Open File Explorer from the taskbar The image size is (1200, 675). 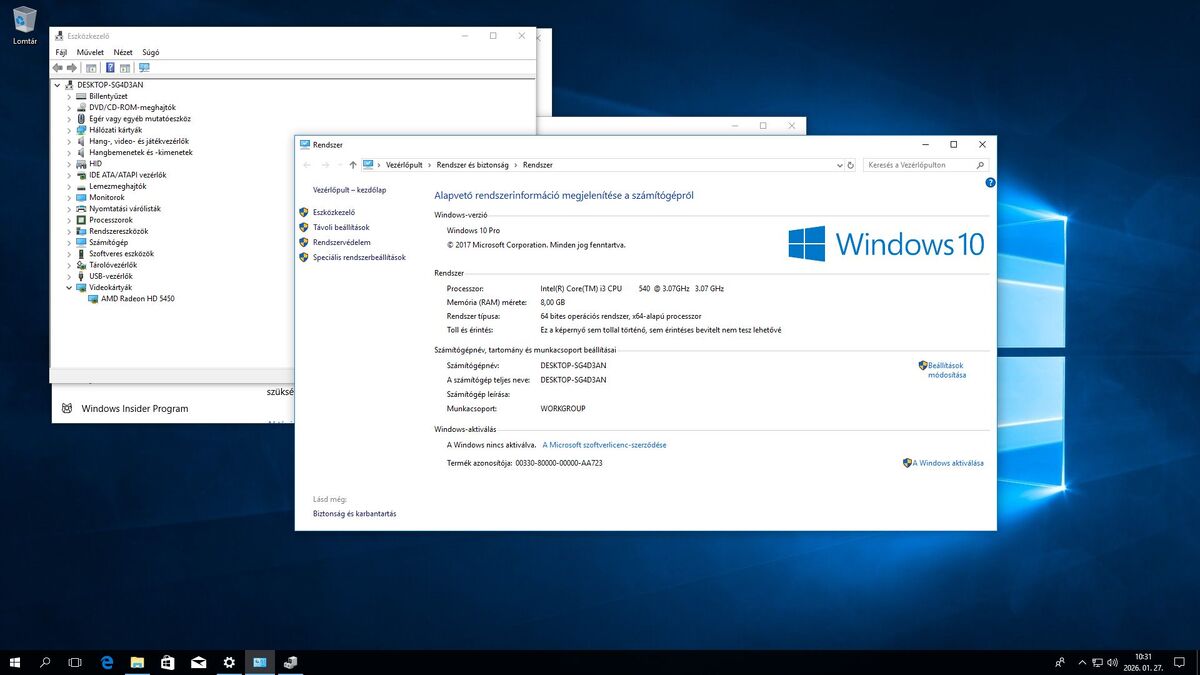(x=137, y=662)
